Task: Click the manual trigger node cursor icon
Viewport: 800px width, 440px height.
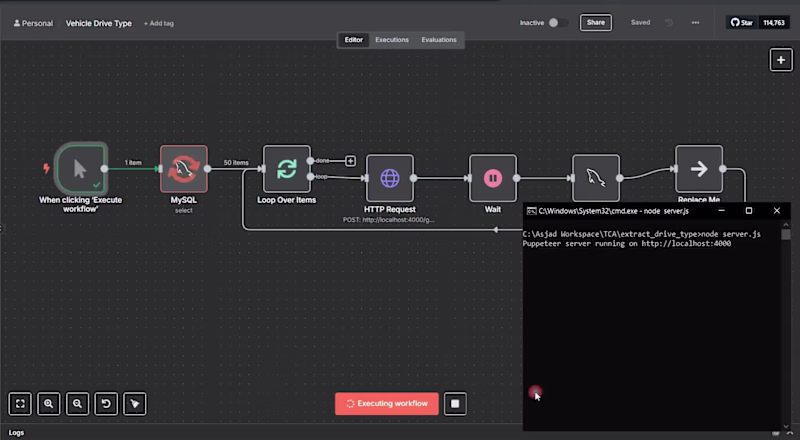Action: [x=81, y=169]
